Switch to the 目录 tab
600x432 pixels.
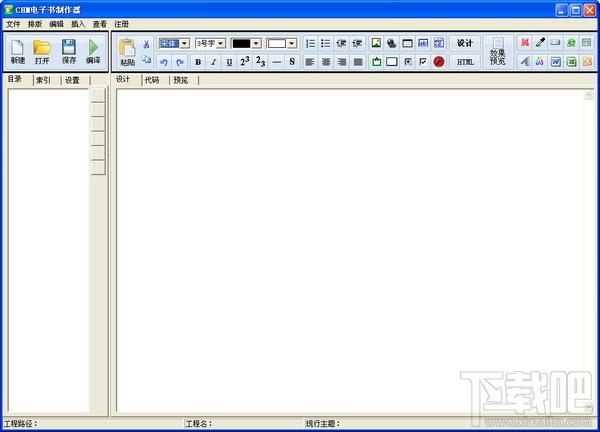[15, 79]
